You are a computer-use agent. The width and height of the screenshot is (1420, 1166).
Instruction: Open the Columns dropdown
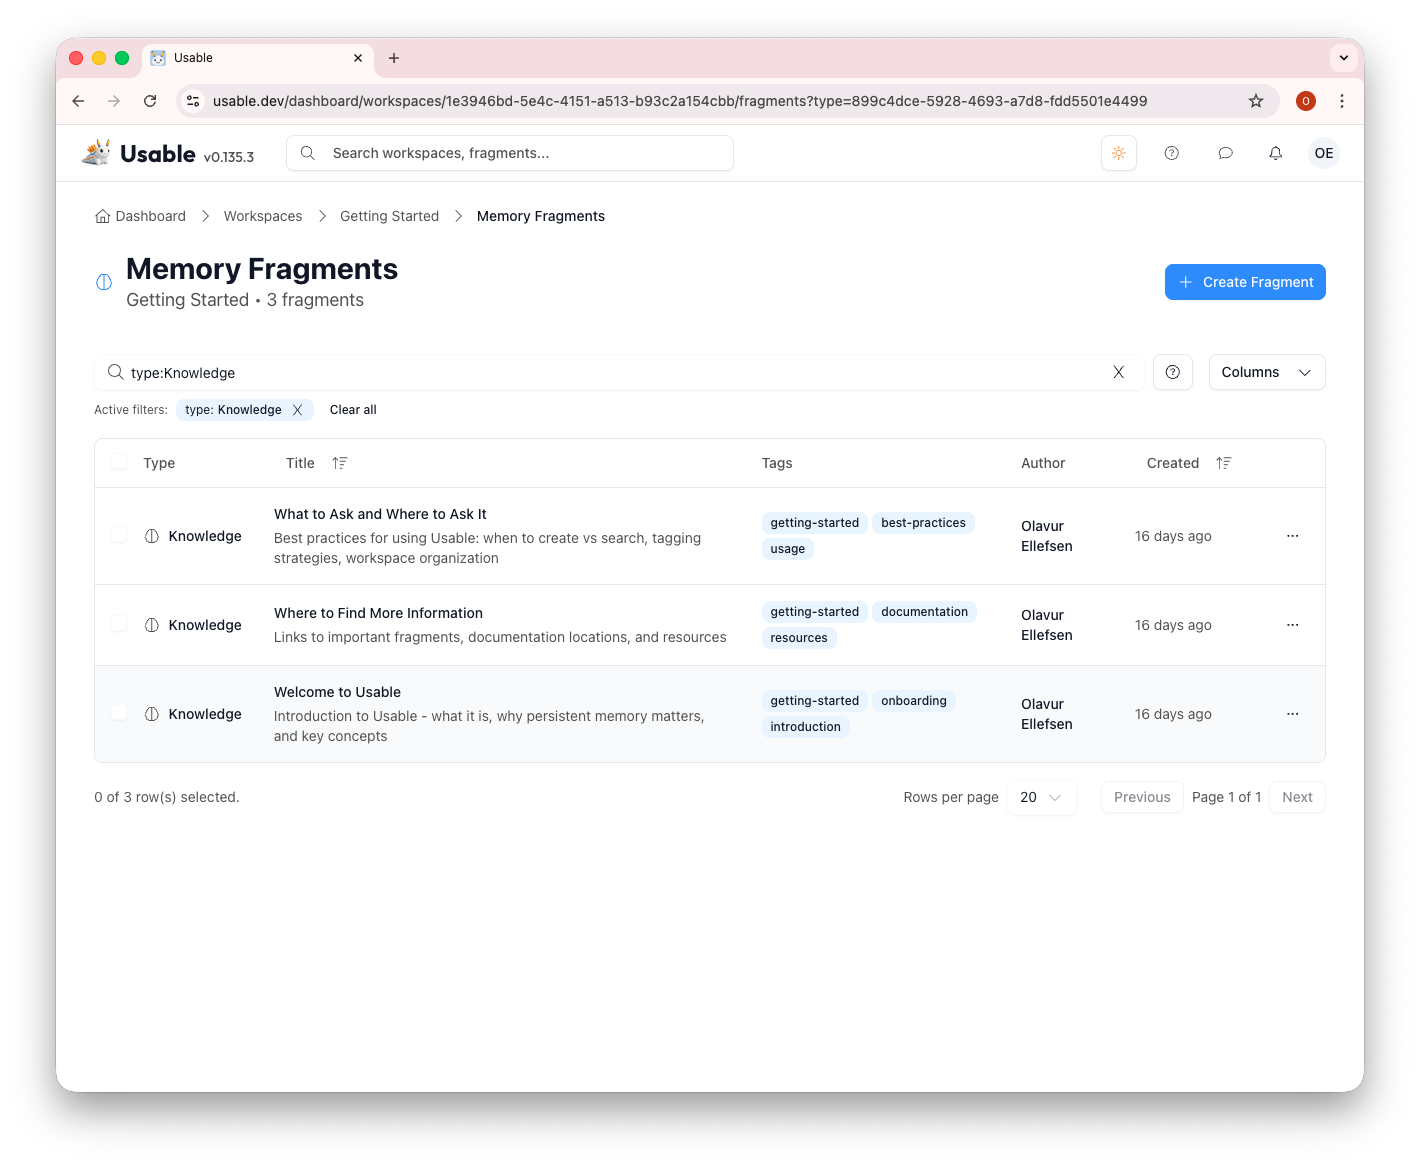1266,371
